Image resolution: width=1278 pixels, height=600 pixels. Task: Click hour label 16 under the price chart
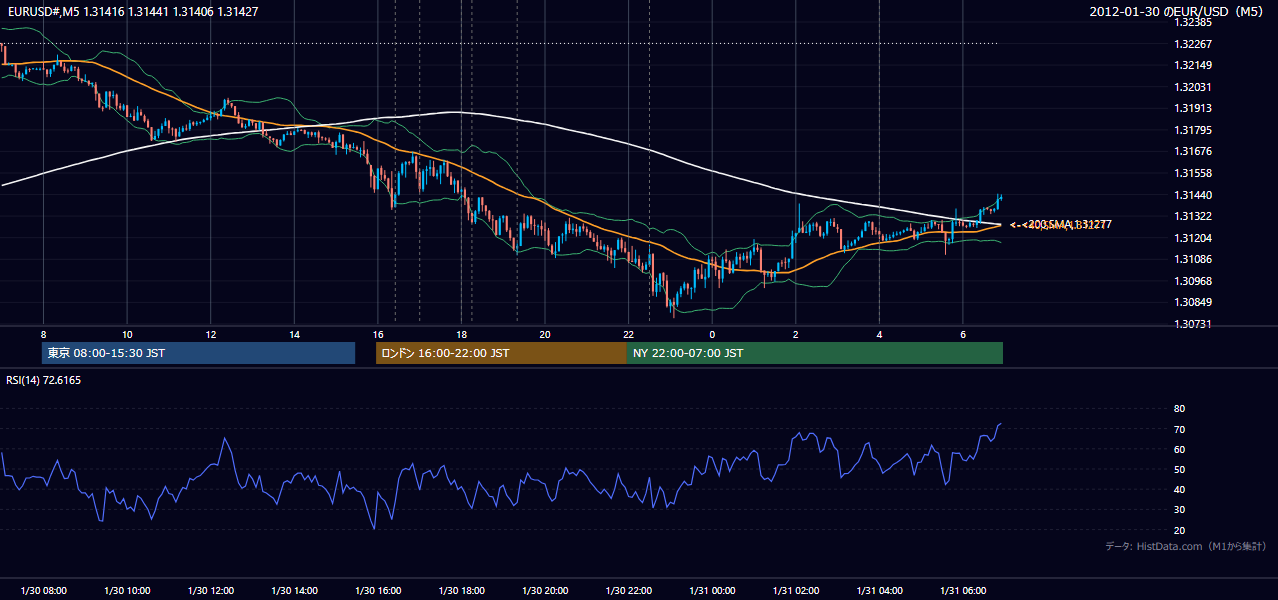point(378,334)
